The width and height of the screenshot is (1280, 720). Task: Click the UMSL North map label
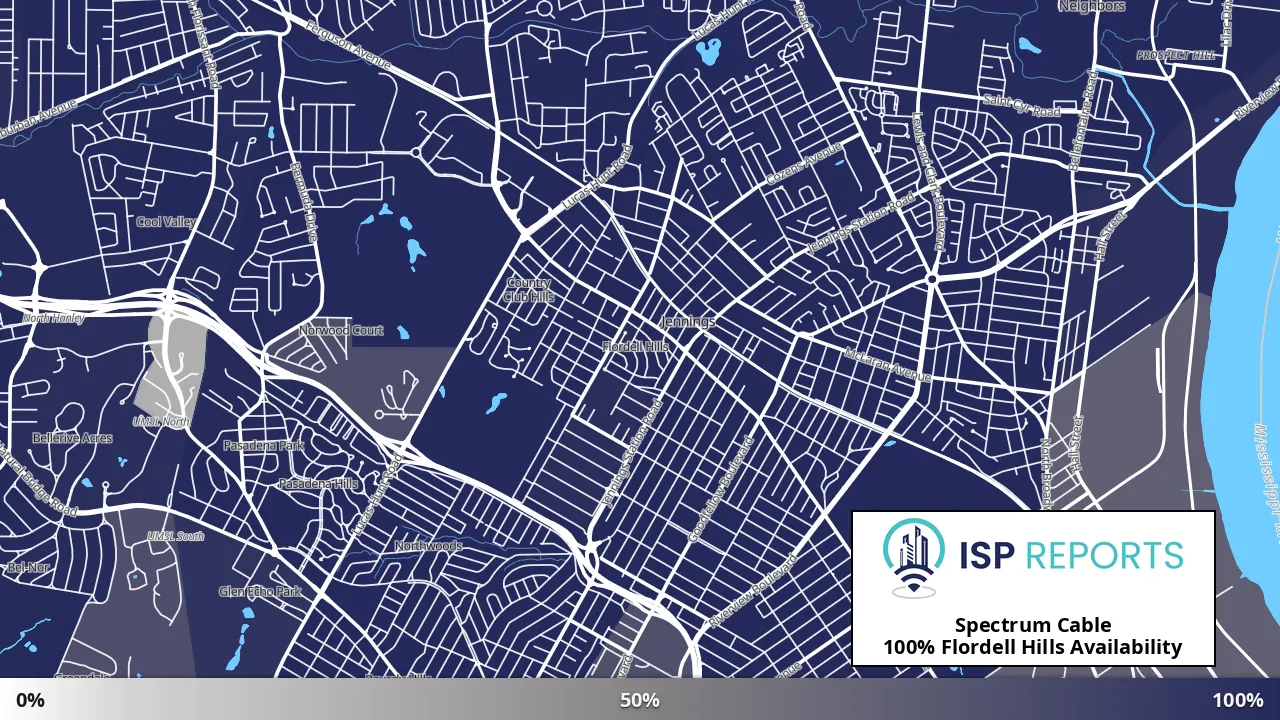click(x=160, y=422)
